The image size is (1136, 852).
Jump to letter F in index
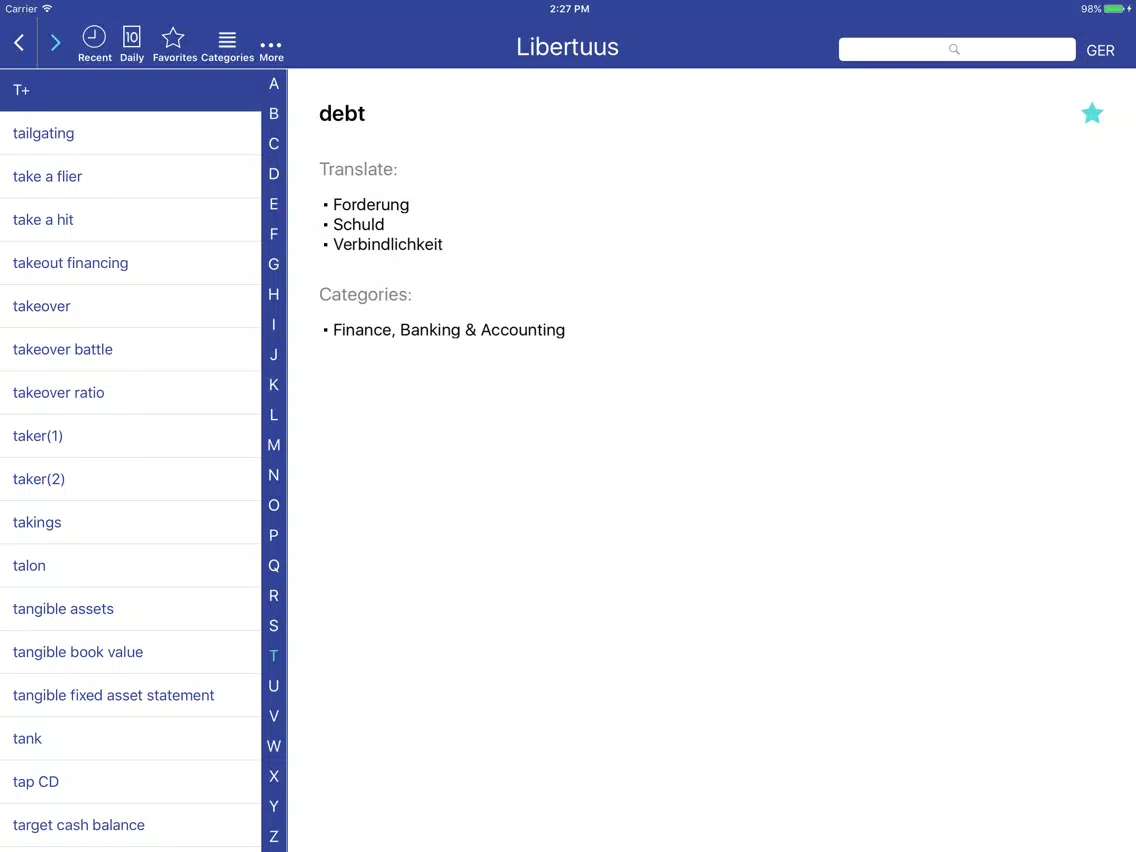coord(274,234)
